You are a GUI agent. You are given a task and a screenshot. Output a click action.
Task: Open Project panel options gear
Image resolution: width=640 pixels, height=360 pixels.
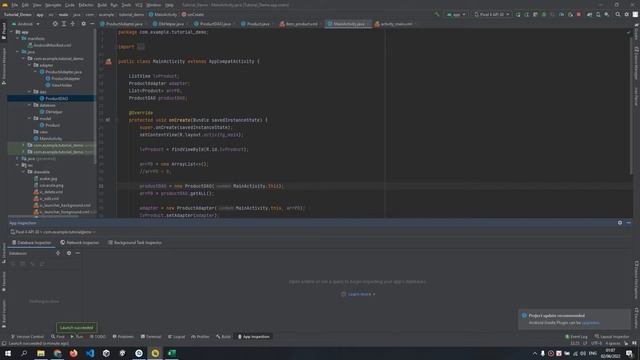pos(83,24)
